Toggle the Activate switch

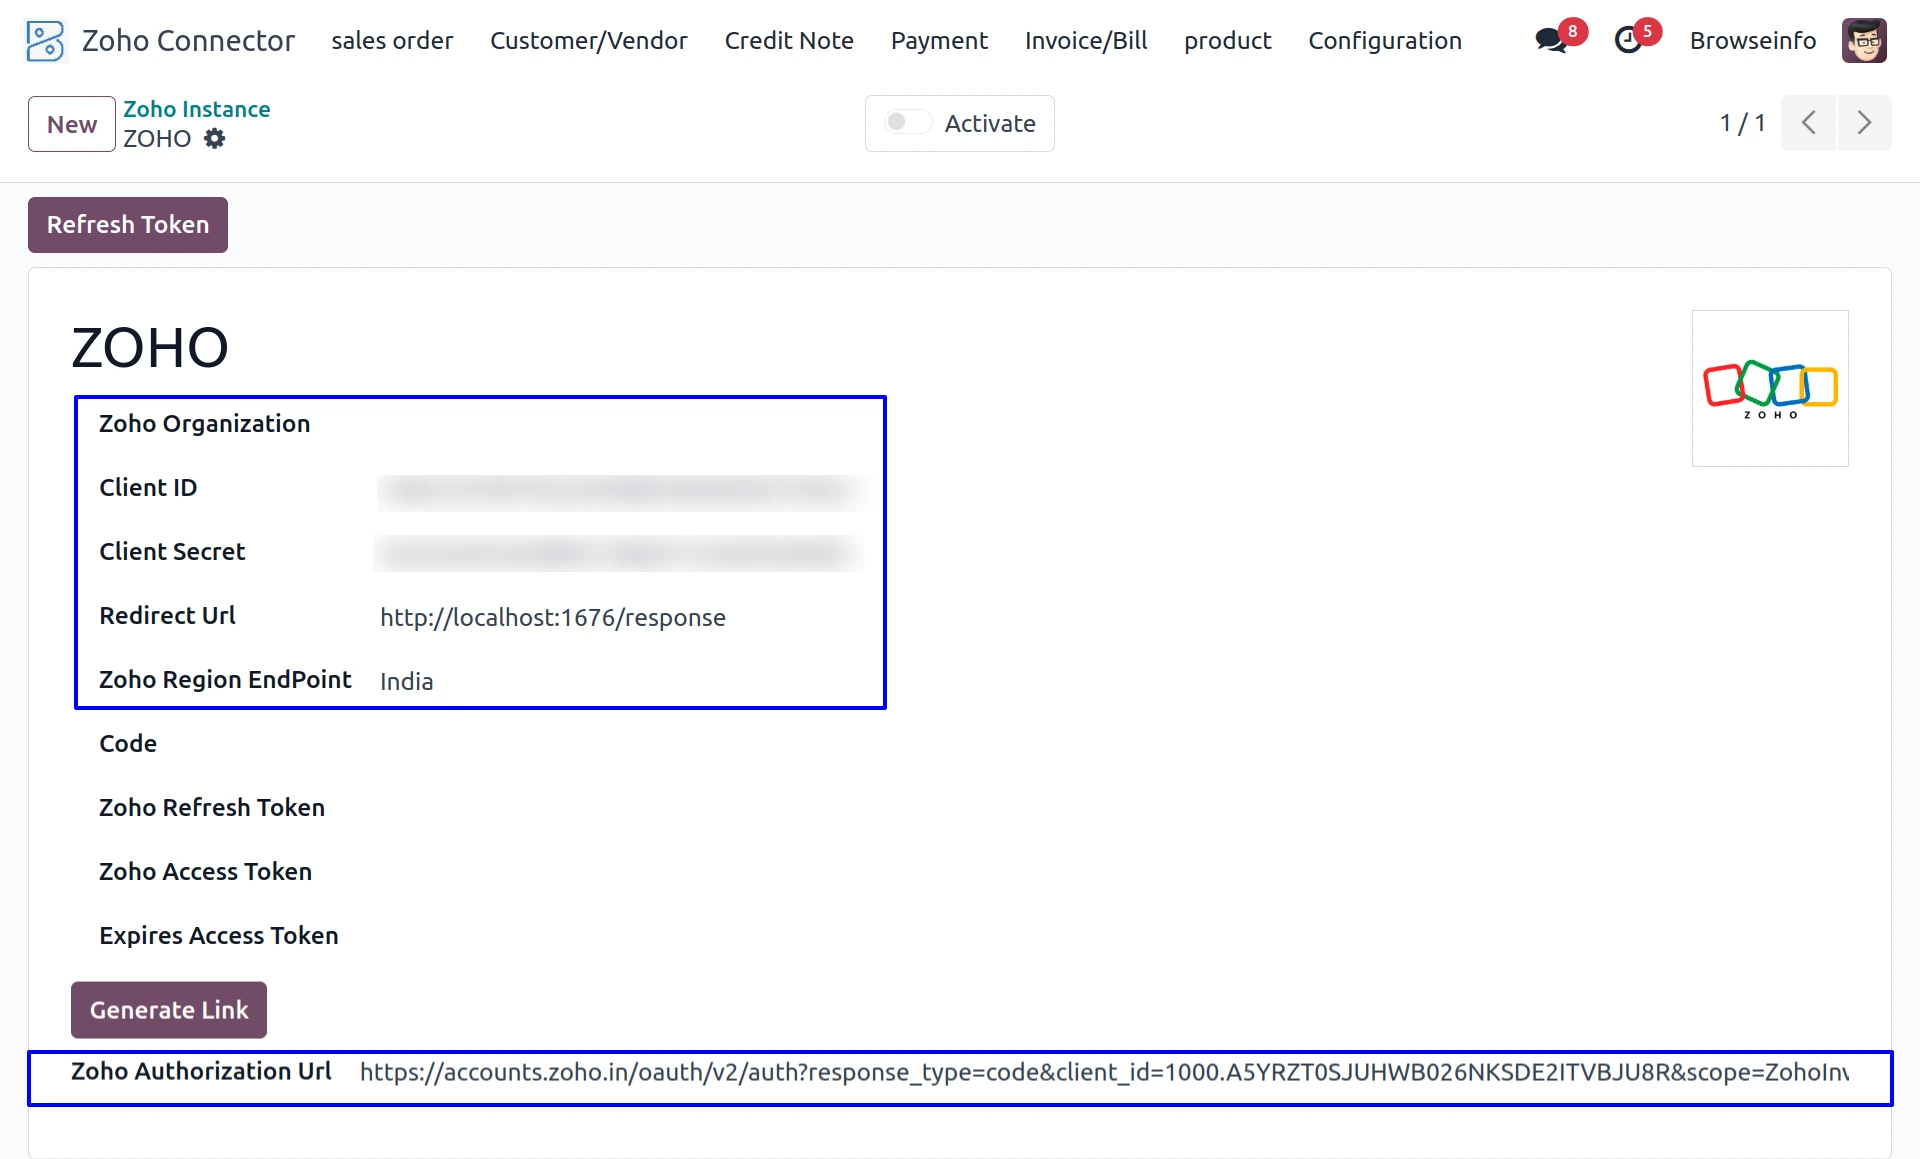point(907,122)
